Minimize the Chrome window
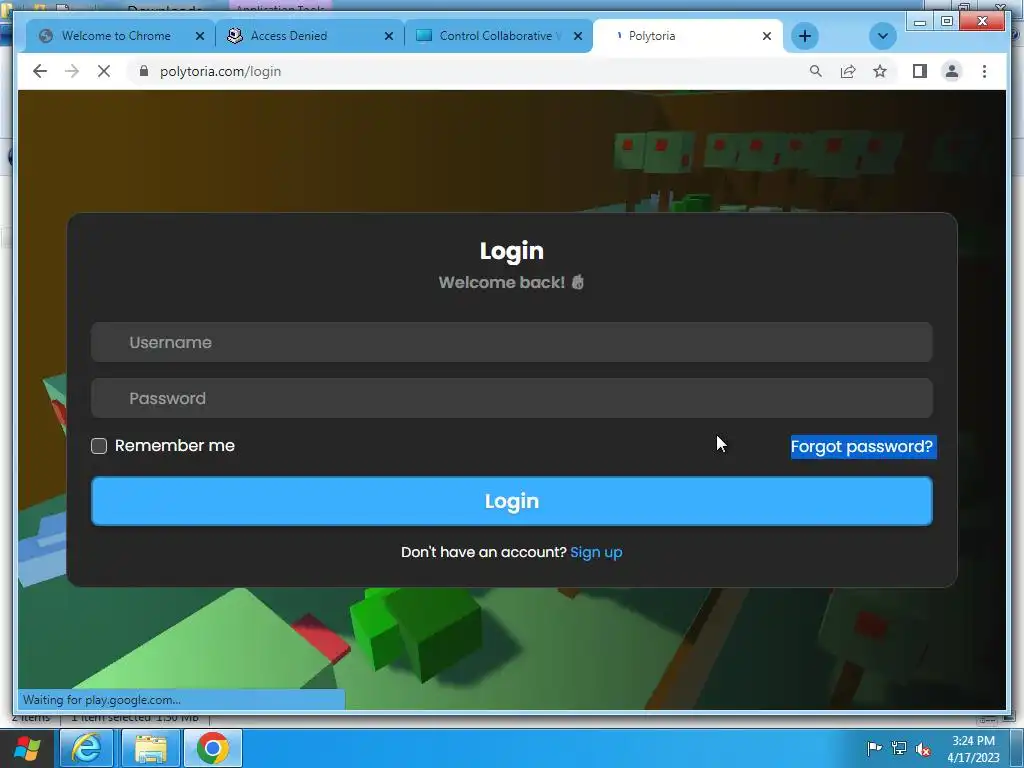Screen dimensions: 1024x768 920,22
